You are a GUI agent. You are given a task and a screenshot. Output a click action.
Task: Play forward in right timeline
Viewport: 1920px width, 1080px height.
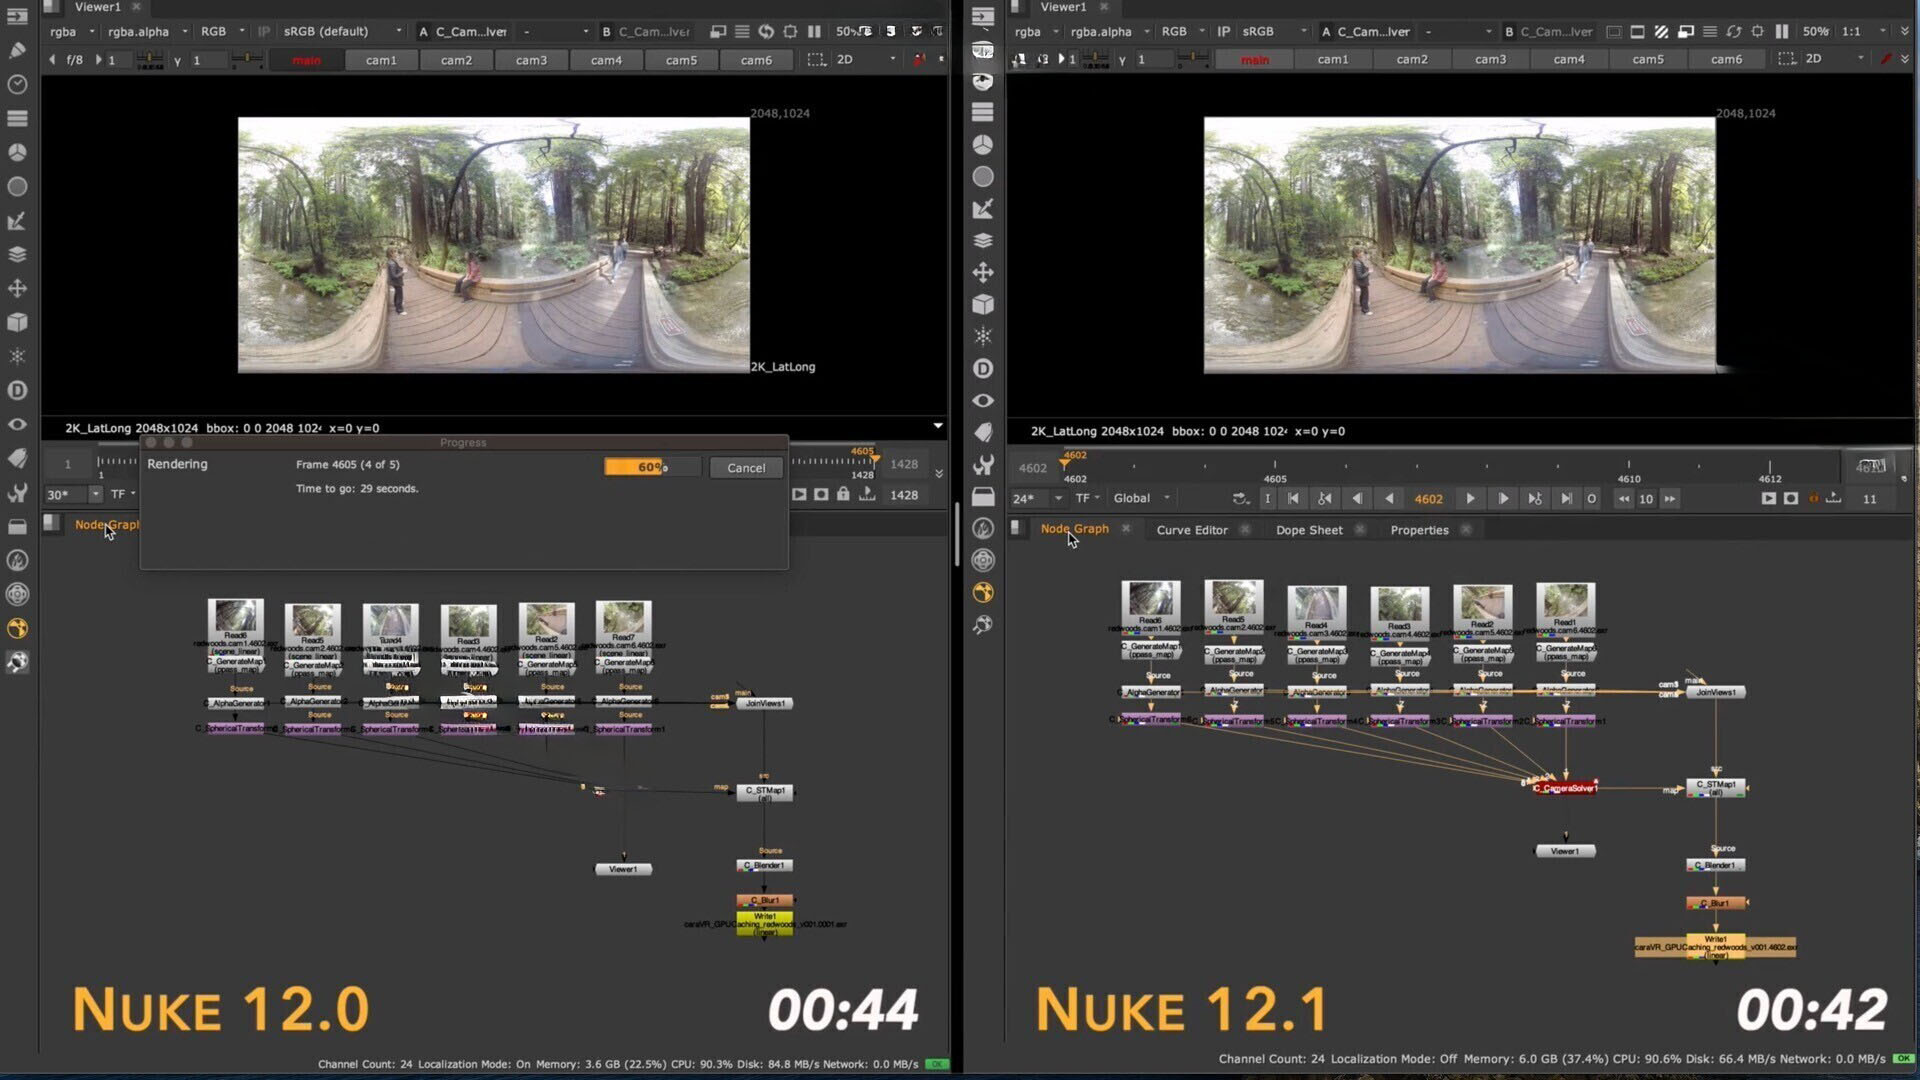(1470, 498)
